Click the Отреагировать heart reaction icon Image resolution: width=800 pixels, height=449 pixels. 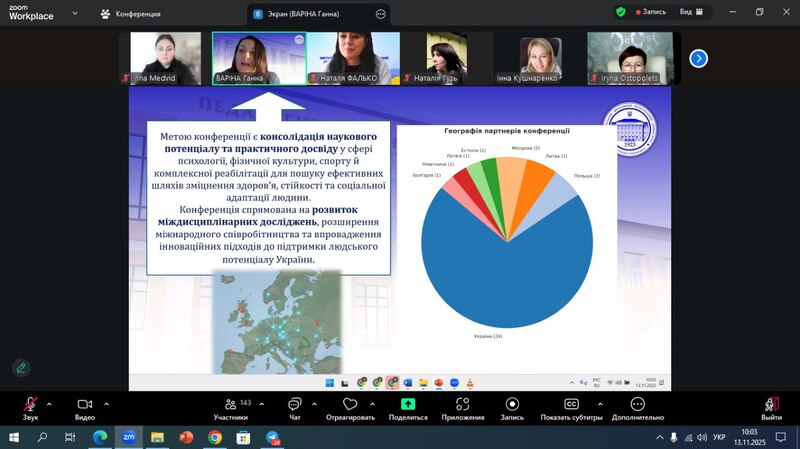pos(350,404)
